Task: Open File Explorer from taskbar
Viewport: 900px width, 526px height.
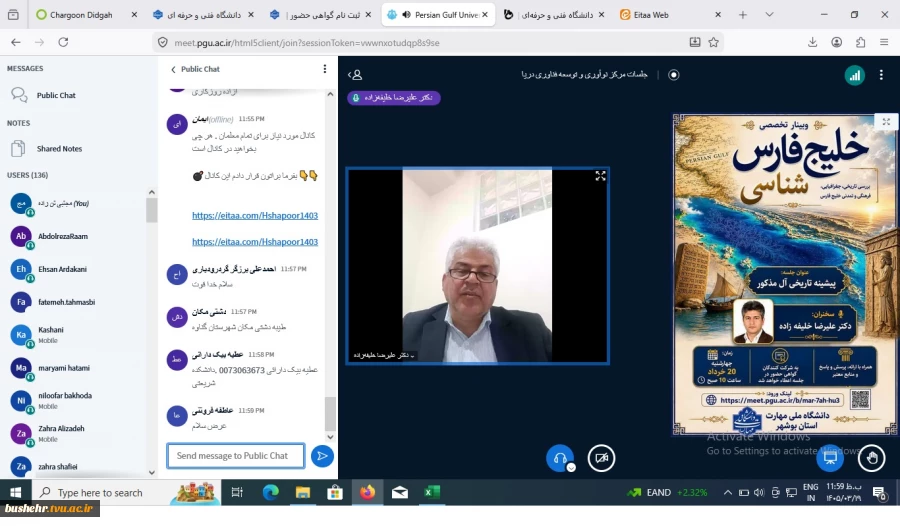Action: [x=302, y=493]
